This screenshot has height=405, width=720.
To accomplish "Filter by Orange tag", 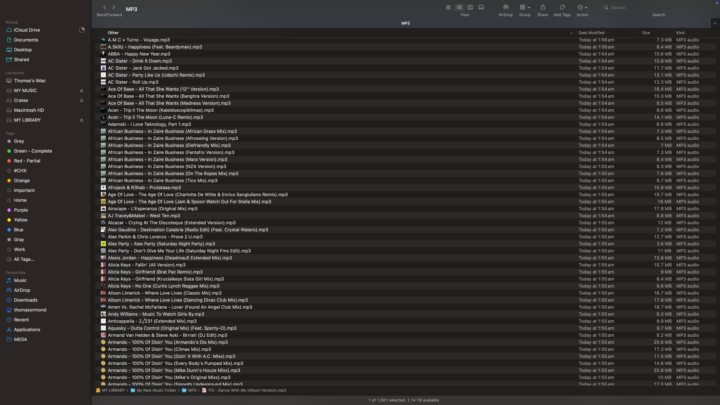I will click(22, 180).
